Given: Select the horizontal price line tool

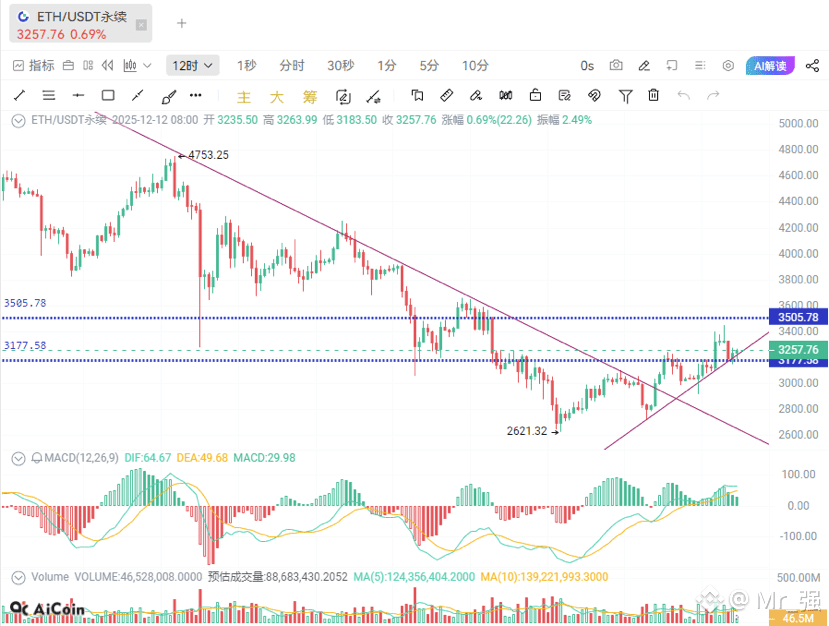Looking at the screenshot, I should [78, 96].
